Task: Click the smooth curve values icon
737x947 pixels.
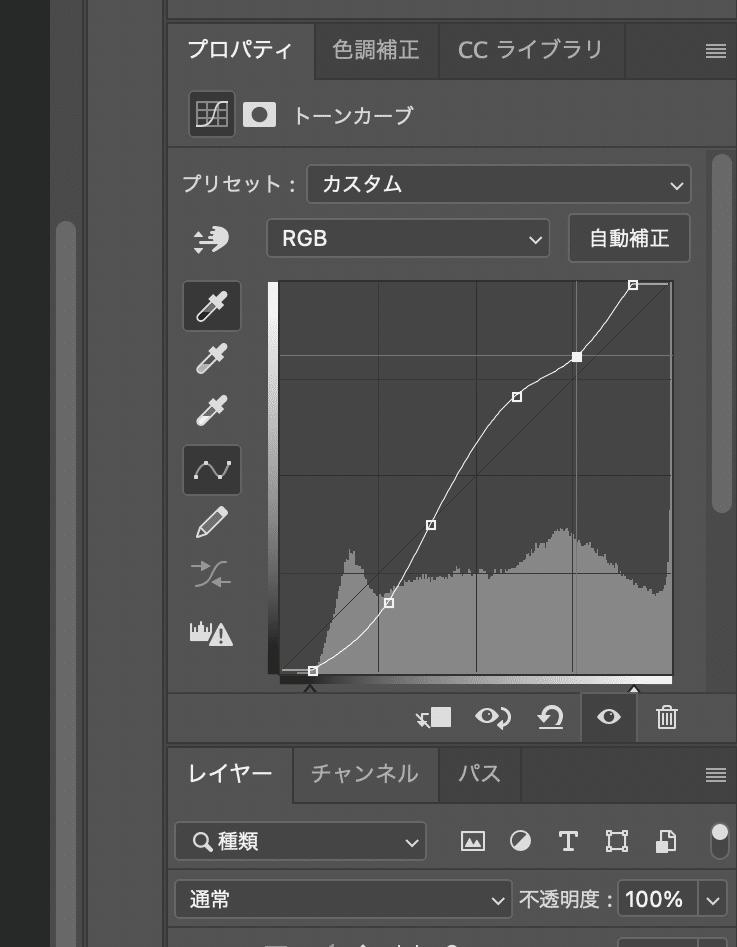Action: pos(211,574)
